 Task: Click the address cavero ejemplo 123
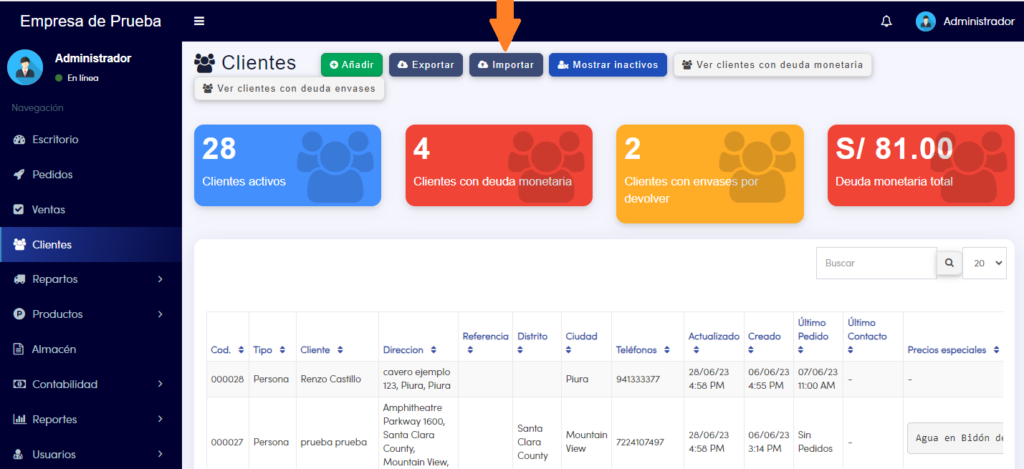point(417,379)
